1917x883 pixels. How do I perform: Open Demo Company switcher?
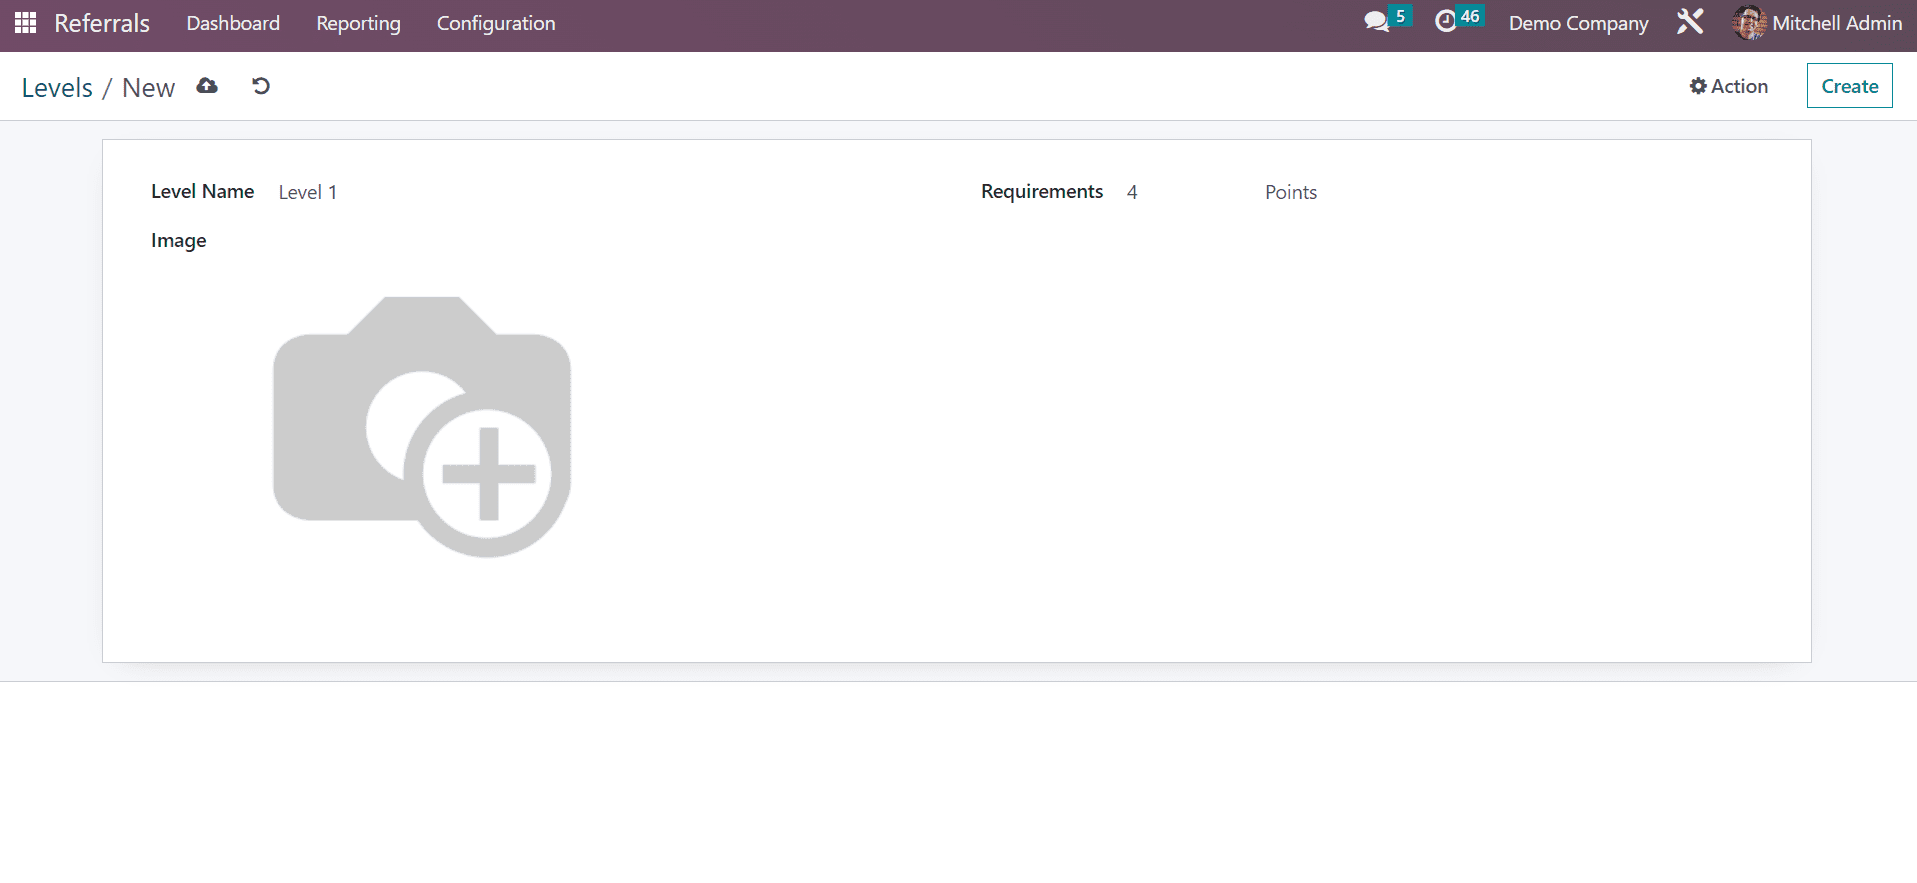tap(1578, 23)
